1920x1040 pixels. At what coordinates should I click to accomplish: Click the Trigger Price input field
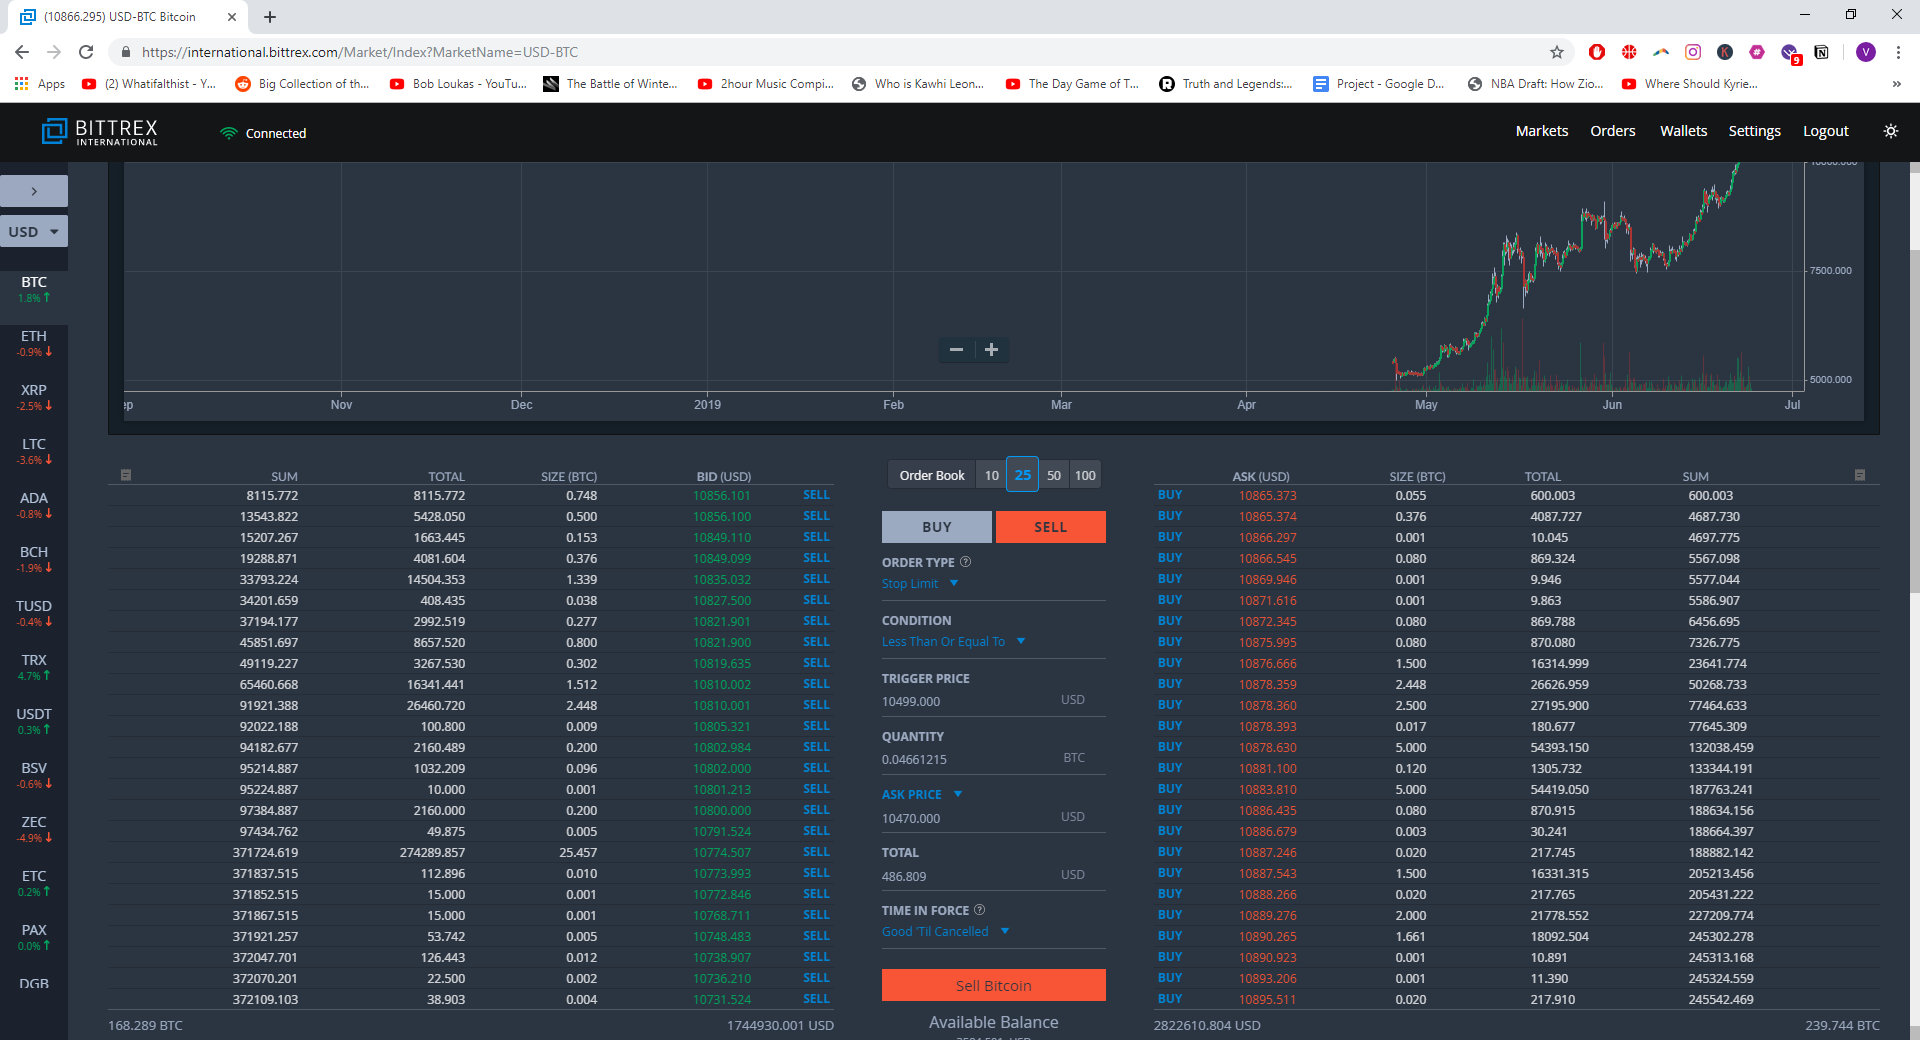(x=960, y=701)
